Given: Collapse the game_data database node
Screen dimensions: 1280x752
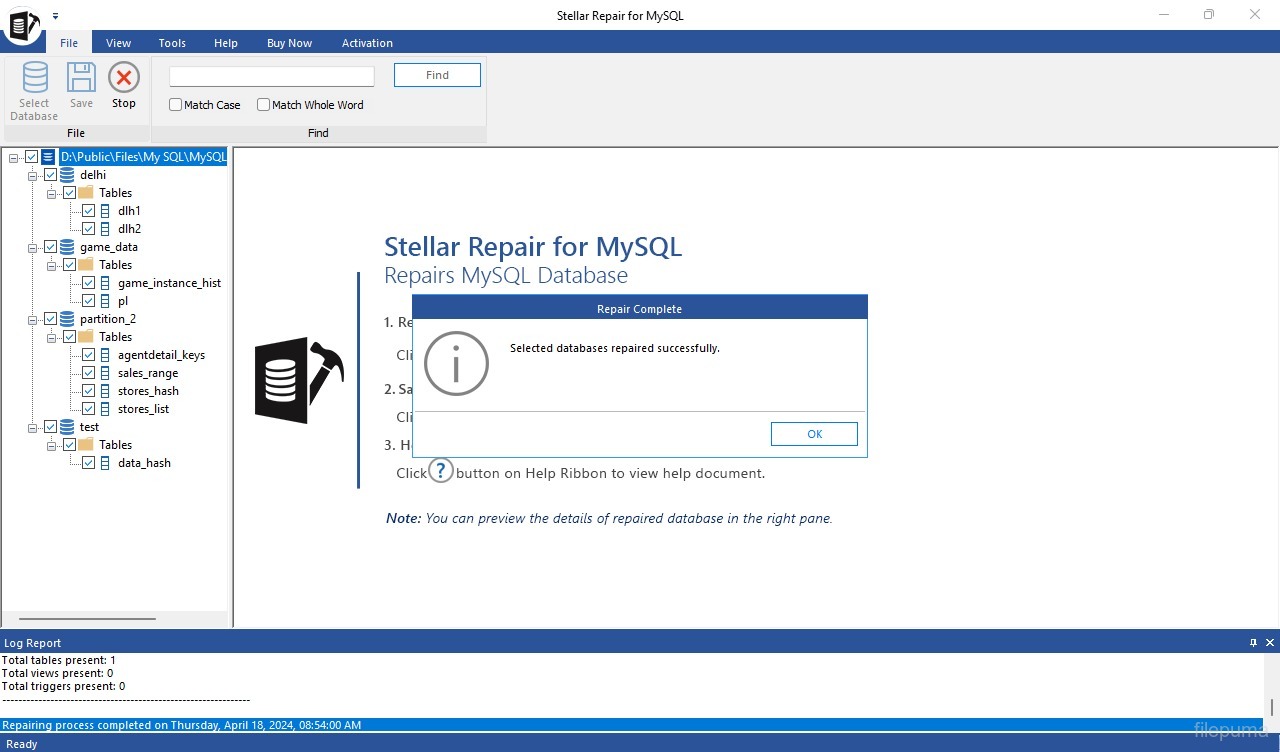Looking at the screenshot, I should point(33,247).
